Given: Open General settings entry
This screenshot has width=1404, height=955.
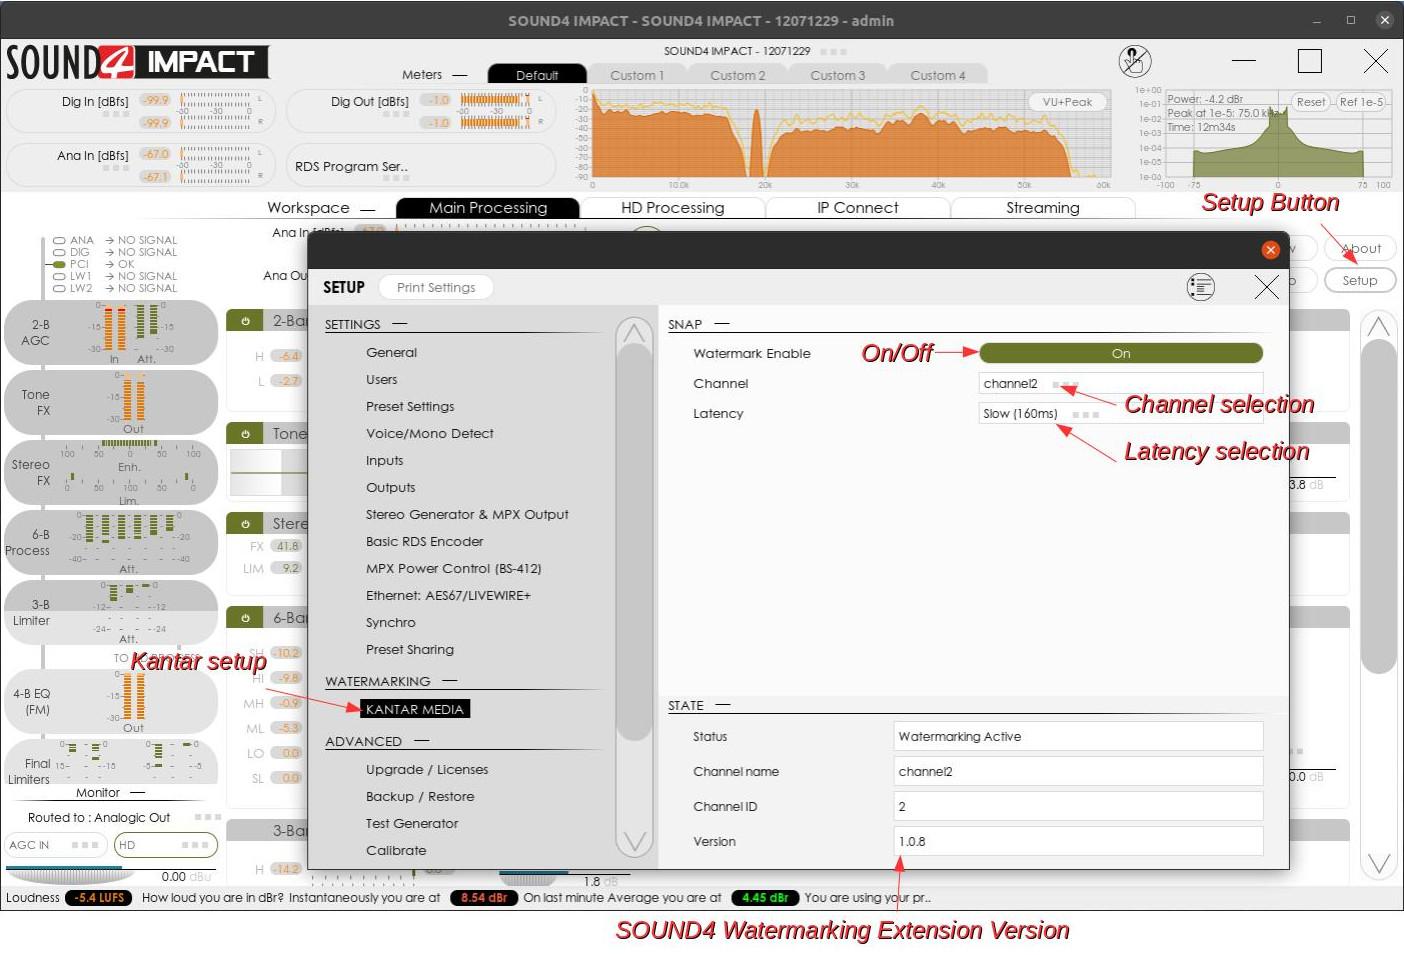Looking at the screenshot, I should (391, 352).
